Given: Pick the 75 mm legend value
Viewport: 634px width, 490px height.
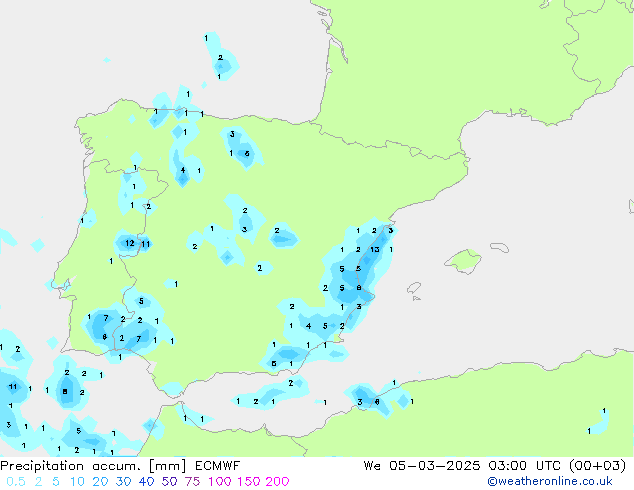Looking at the screenshot, I should coord(192,482).
